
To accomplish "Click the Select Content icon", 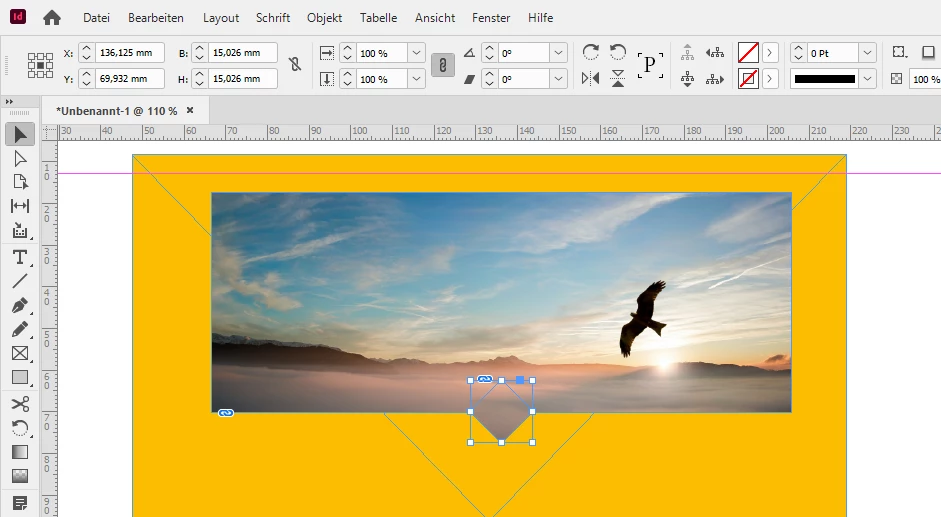I will pos(688,79).
